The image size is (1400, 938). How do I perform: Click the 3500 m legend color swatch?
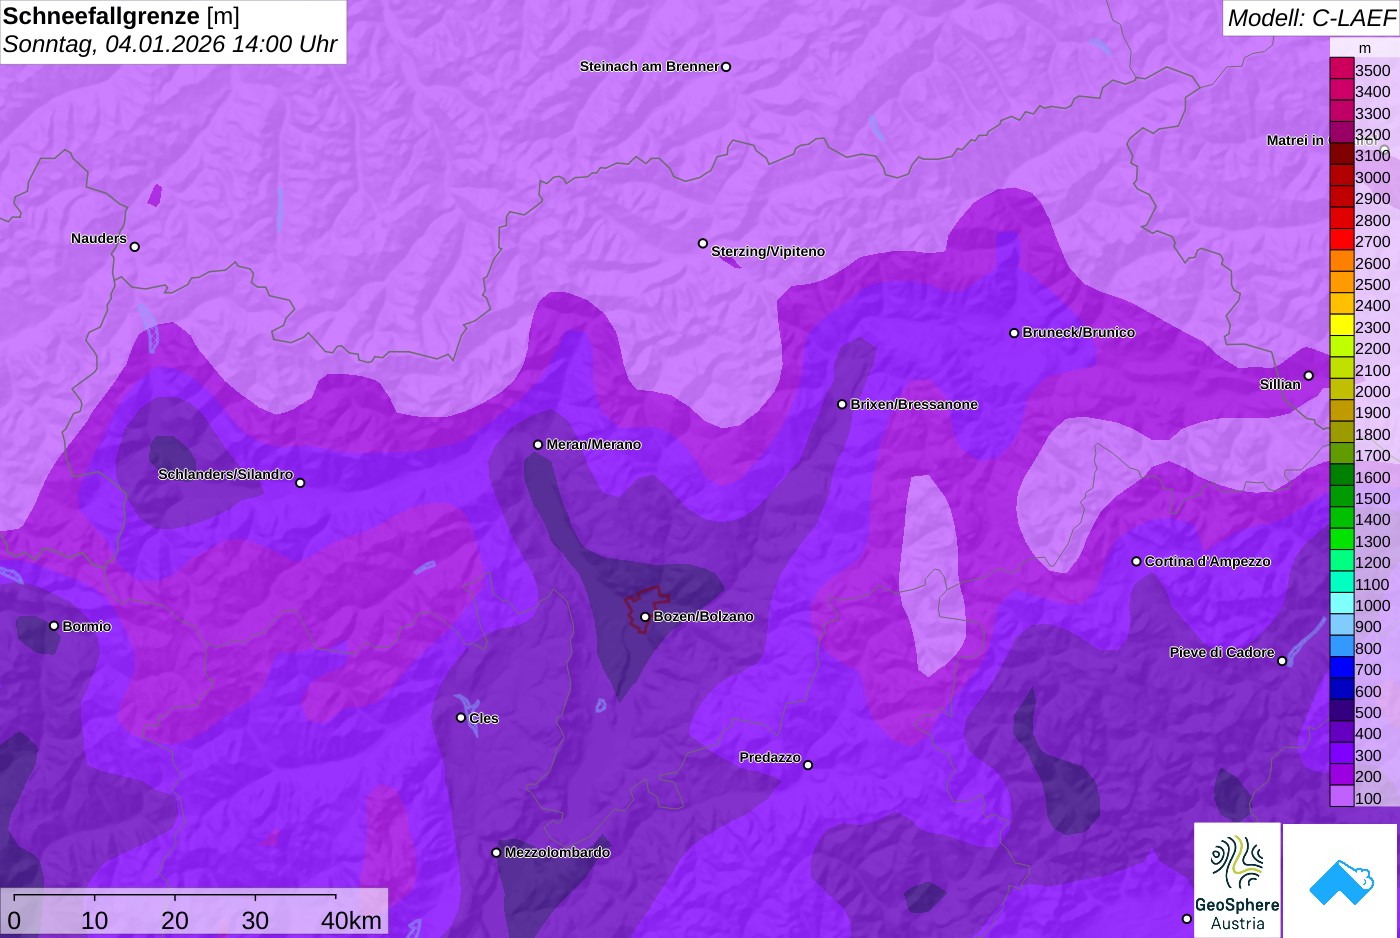[1341, 69]
